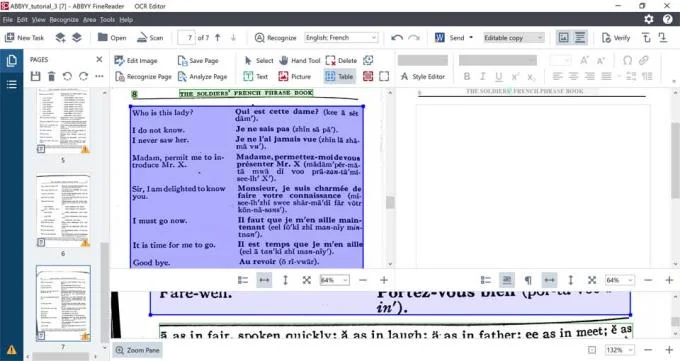
Task: Click the Pages sidebar icon
Action: click(11, 61)
